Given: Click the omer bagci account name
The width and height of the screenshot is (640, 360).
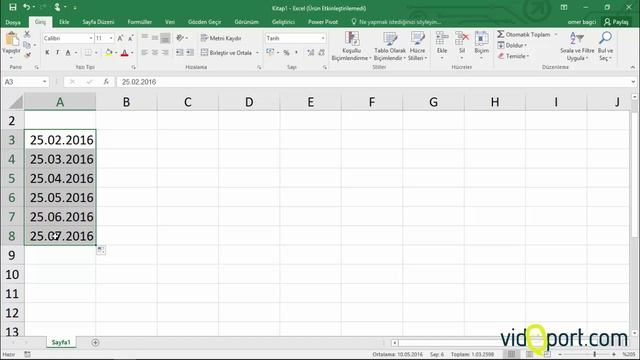Looking at the screenshot, I should (582, 22).
